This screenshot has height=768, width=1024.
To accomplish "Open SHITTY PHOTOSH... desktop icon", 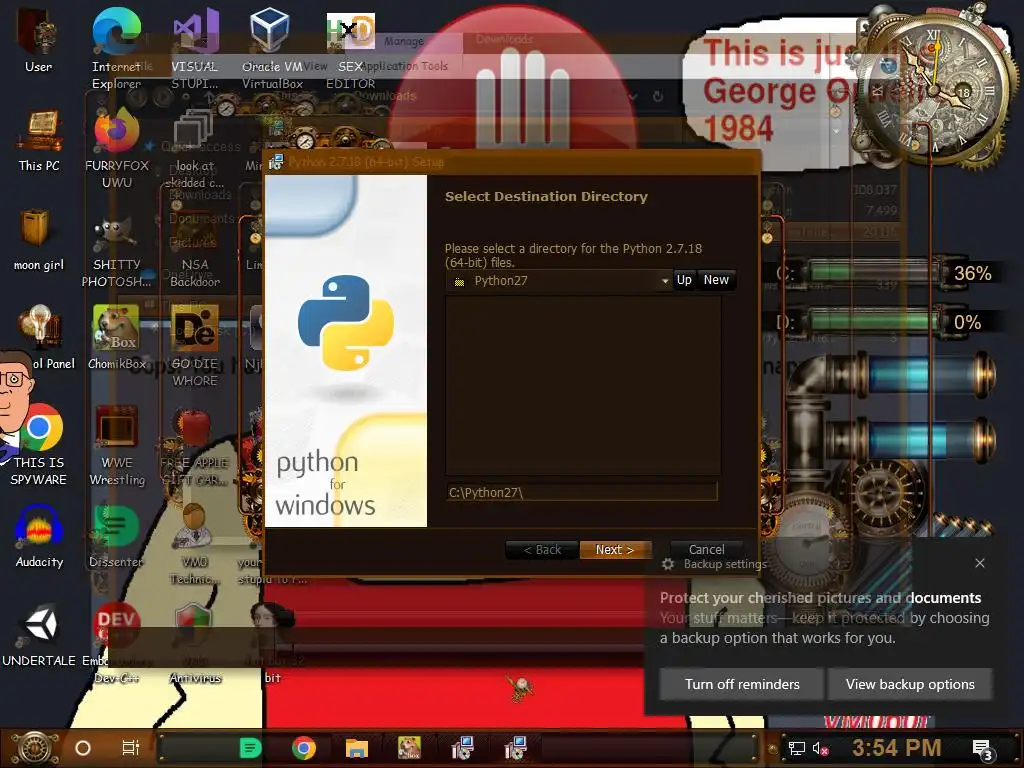I will pos(116,253).
